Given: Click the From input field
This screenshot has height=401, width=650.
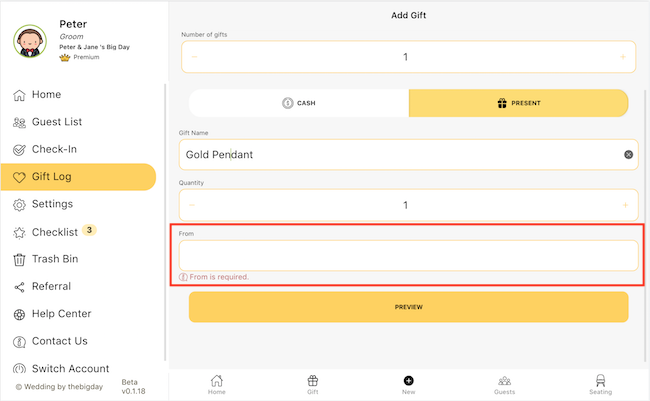Looking at the screenshot, I should click(x=408, y=255).
